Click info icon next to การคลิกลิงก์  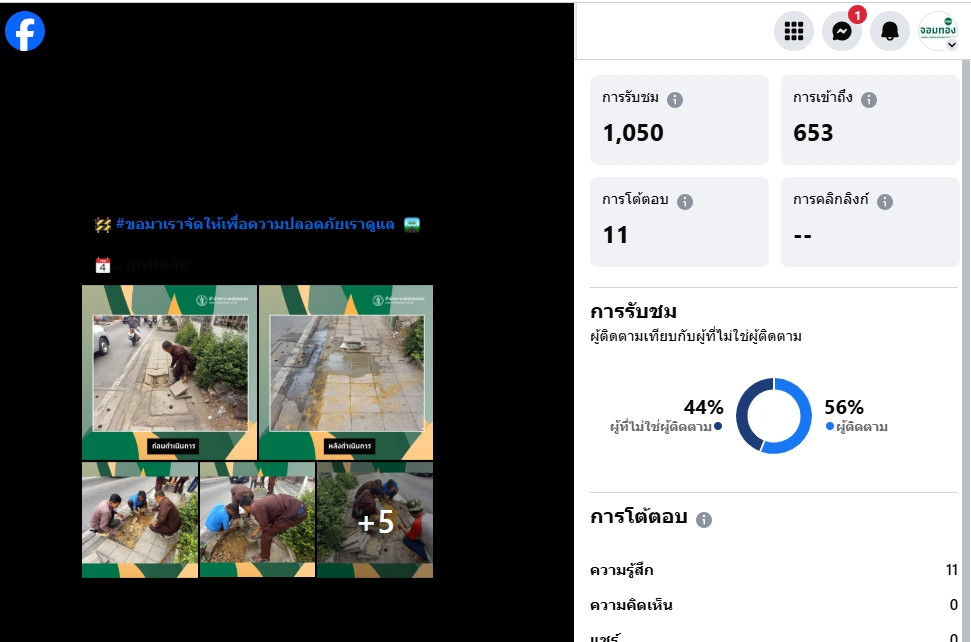[885, 202]
